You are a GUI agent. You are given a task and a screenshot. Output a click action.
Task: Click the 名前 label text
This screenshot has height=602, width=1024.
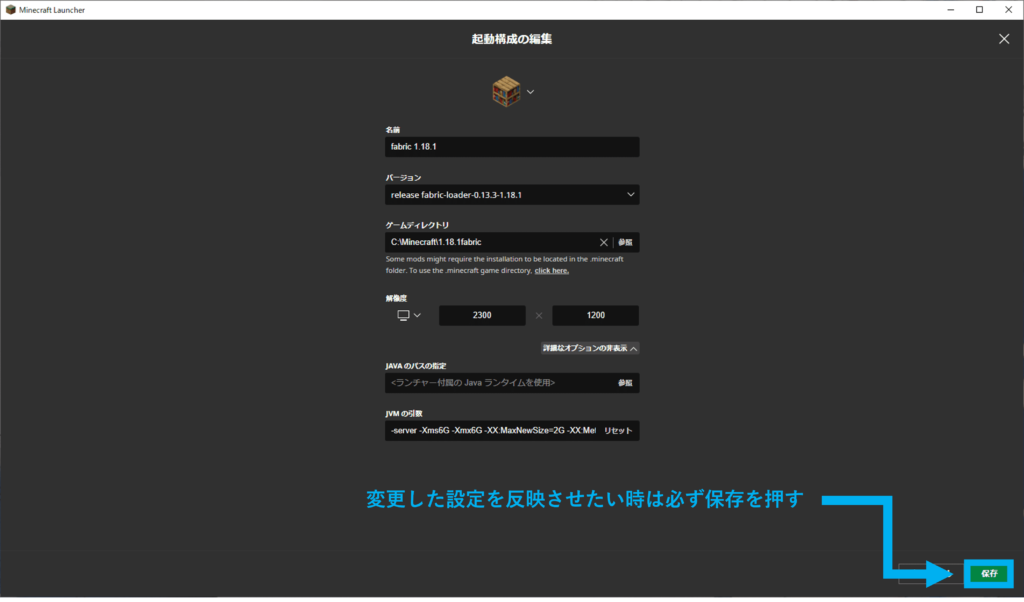(x=392, y=130)
